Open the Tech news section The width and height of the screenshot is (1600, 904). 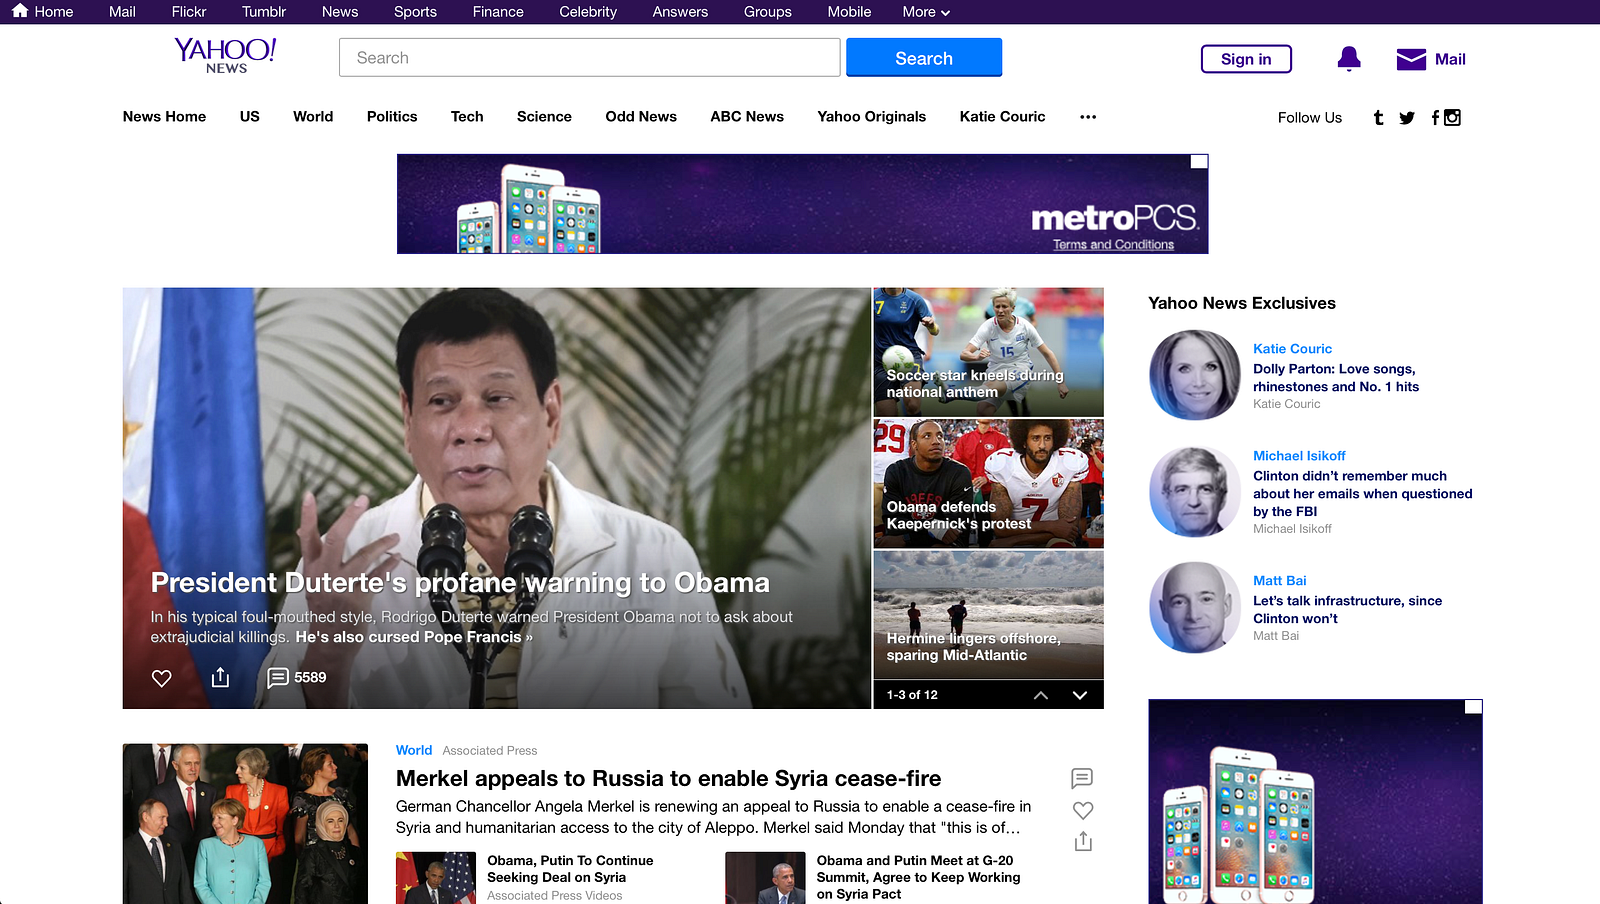467,117
